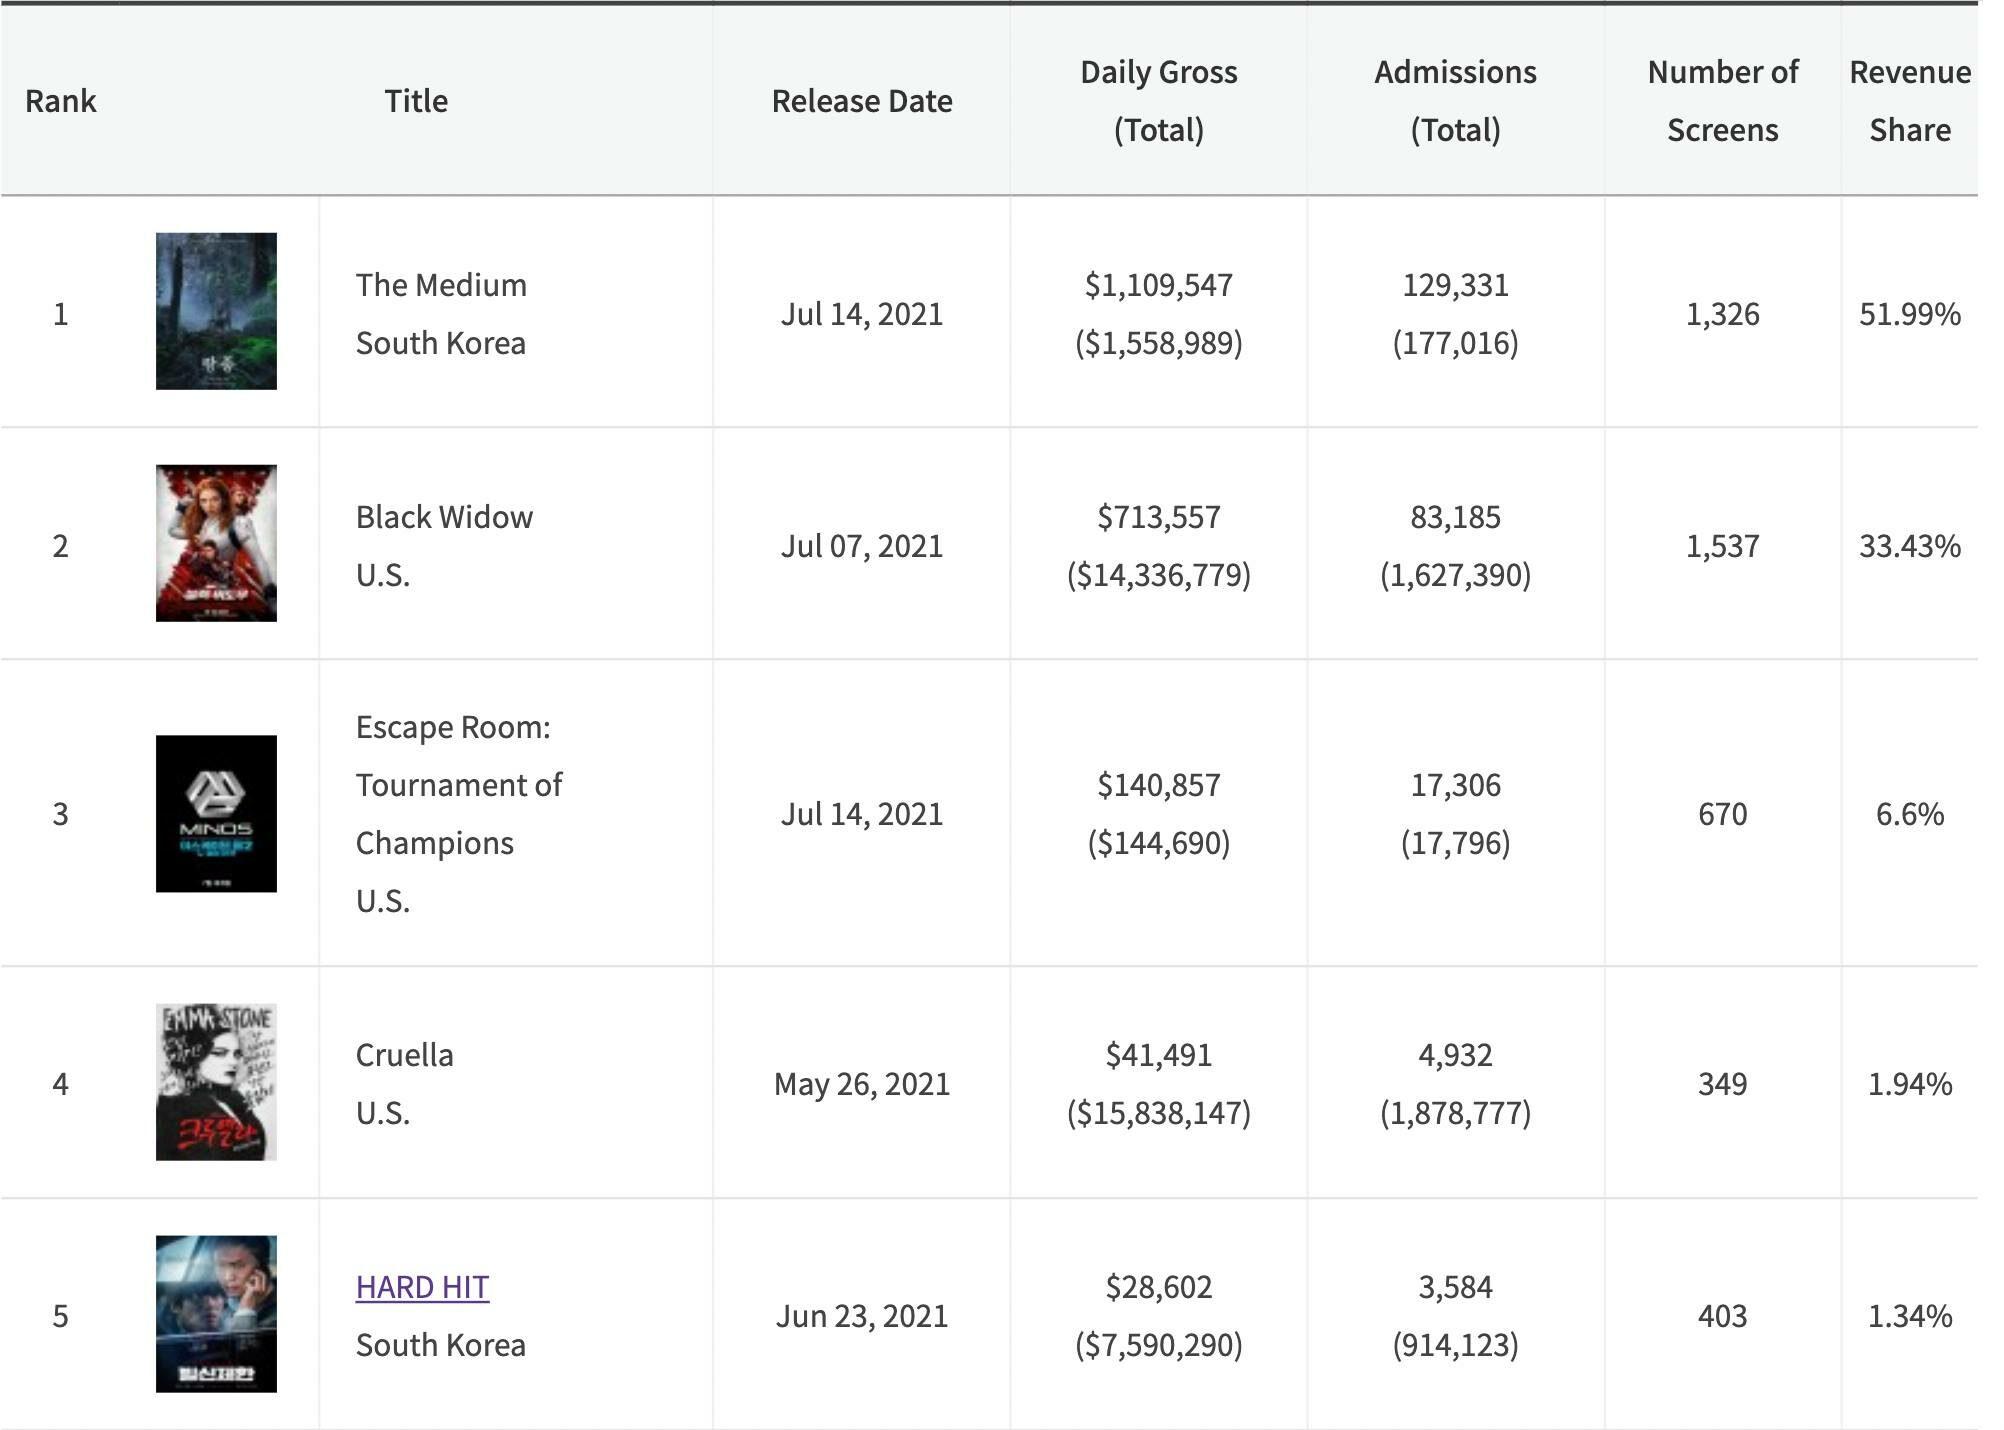The image size is (2004, 1430).
Task: Click Cruella's May 26, 2021 release date
Action: pyautogui.click(x=861, y=1084)
